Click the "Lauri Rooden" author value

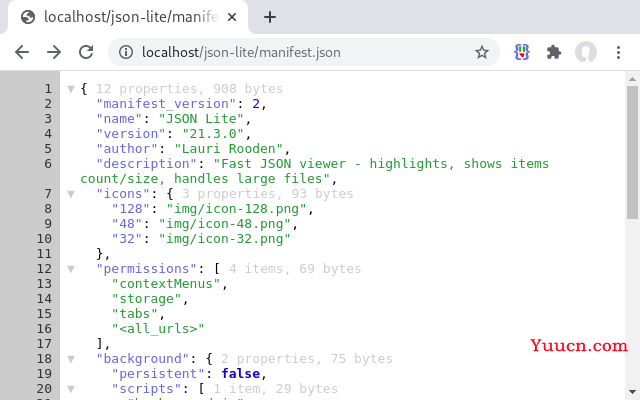click(229, 149)
